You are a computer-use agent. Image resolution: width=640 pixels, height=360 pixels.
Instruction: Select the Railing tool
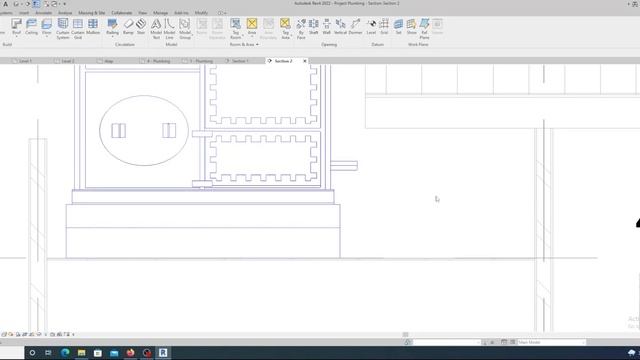pyautogui.click(x=112, y=28)
